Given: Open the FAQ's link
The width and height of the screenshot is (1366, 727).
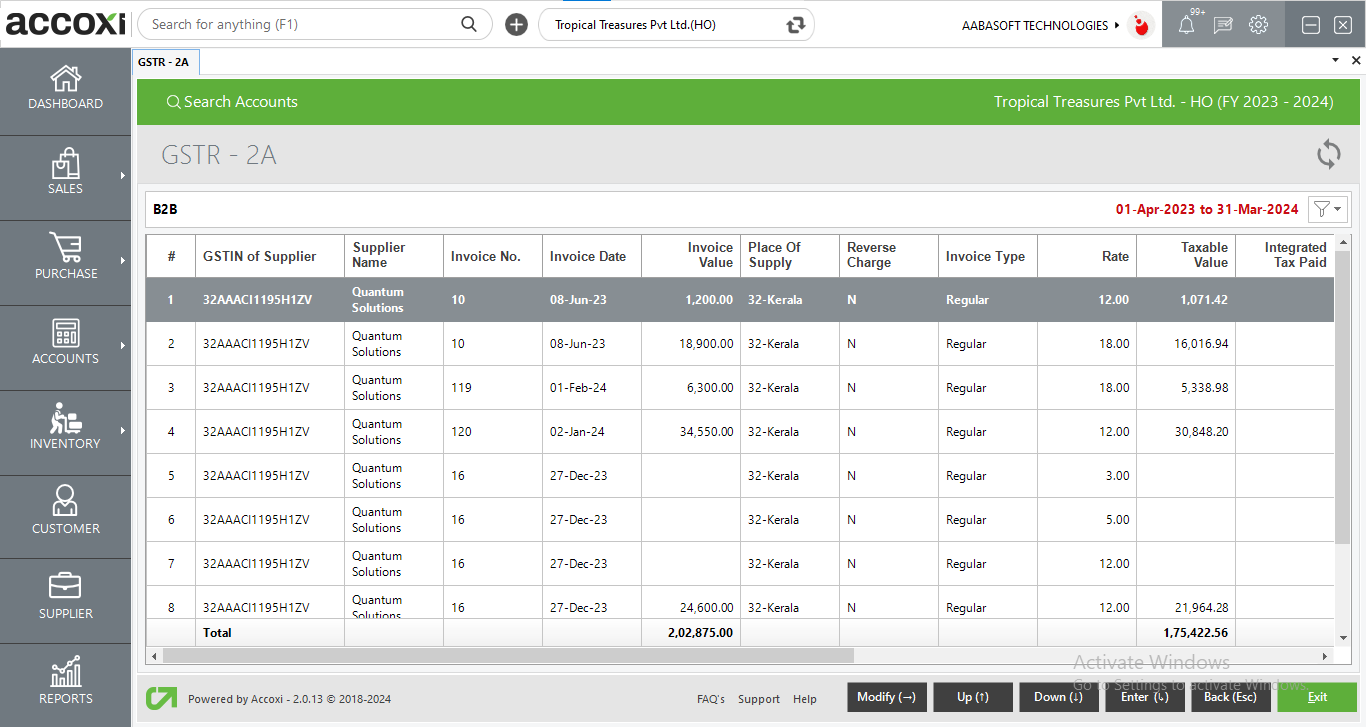Looking at the screenshot, I should pos(711,699).
